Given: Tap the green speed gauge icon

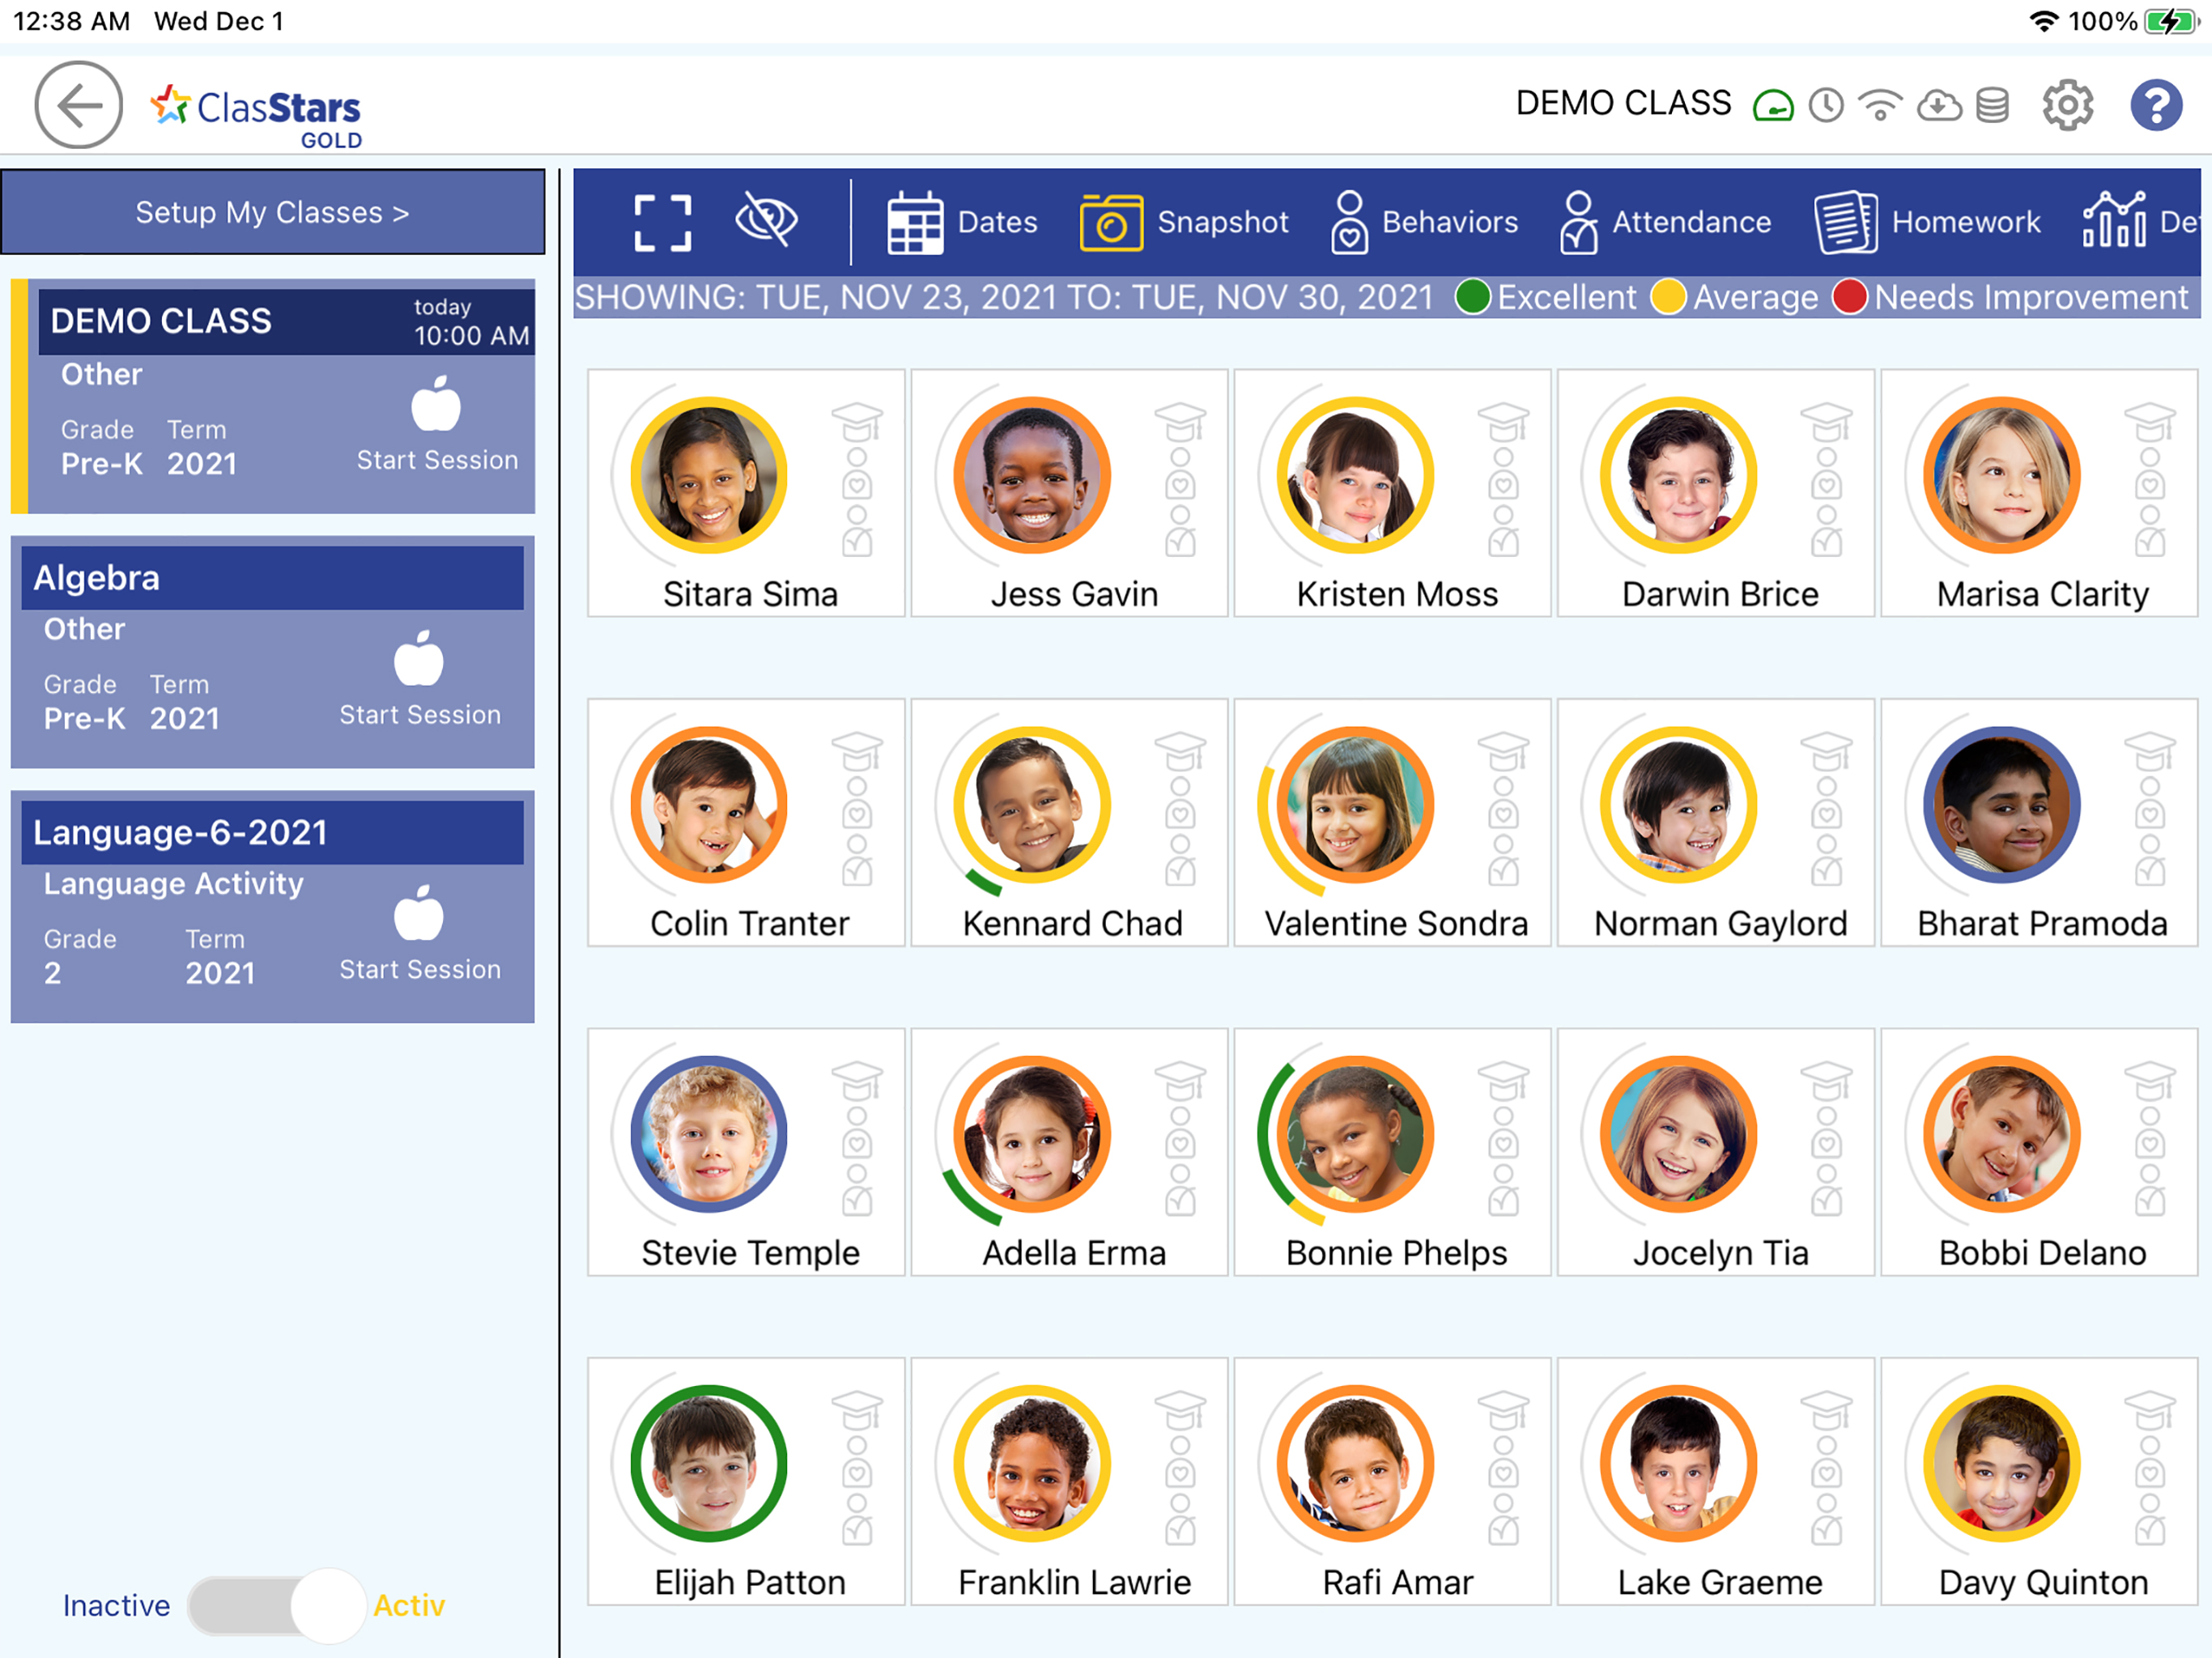Looking at the screenshot, I should 1773,105.
